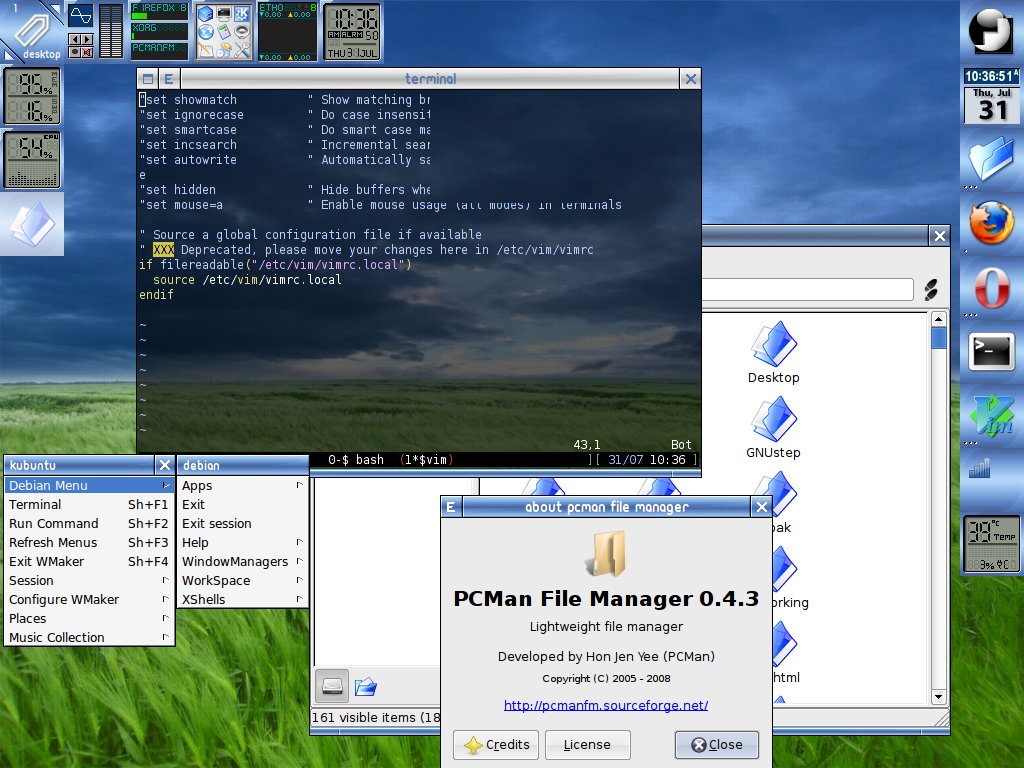The width and height of the screenshot is (1024, 768).
Task: Switch to previous workspace via the clip's bottom-left corner arrow
Action: (x=8, y=55)
